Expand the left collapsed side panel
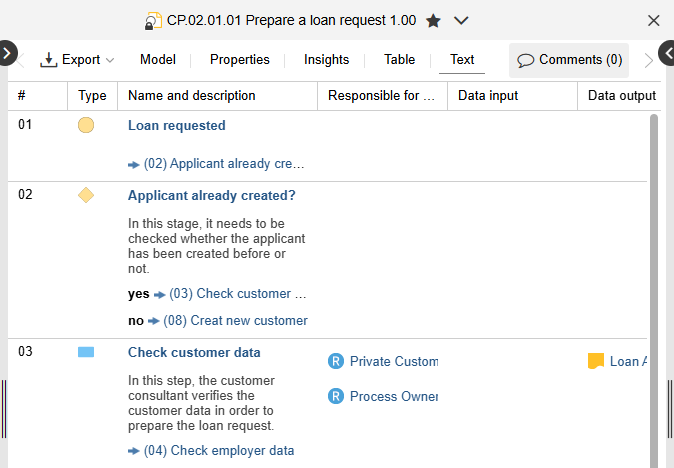The width and height of the screenshot is (674, 468). pos(6,54)
